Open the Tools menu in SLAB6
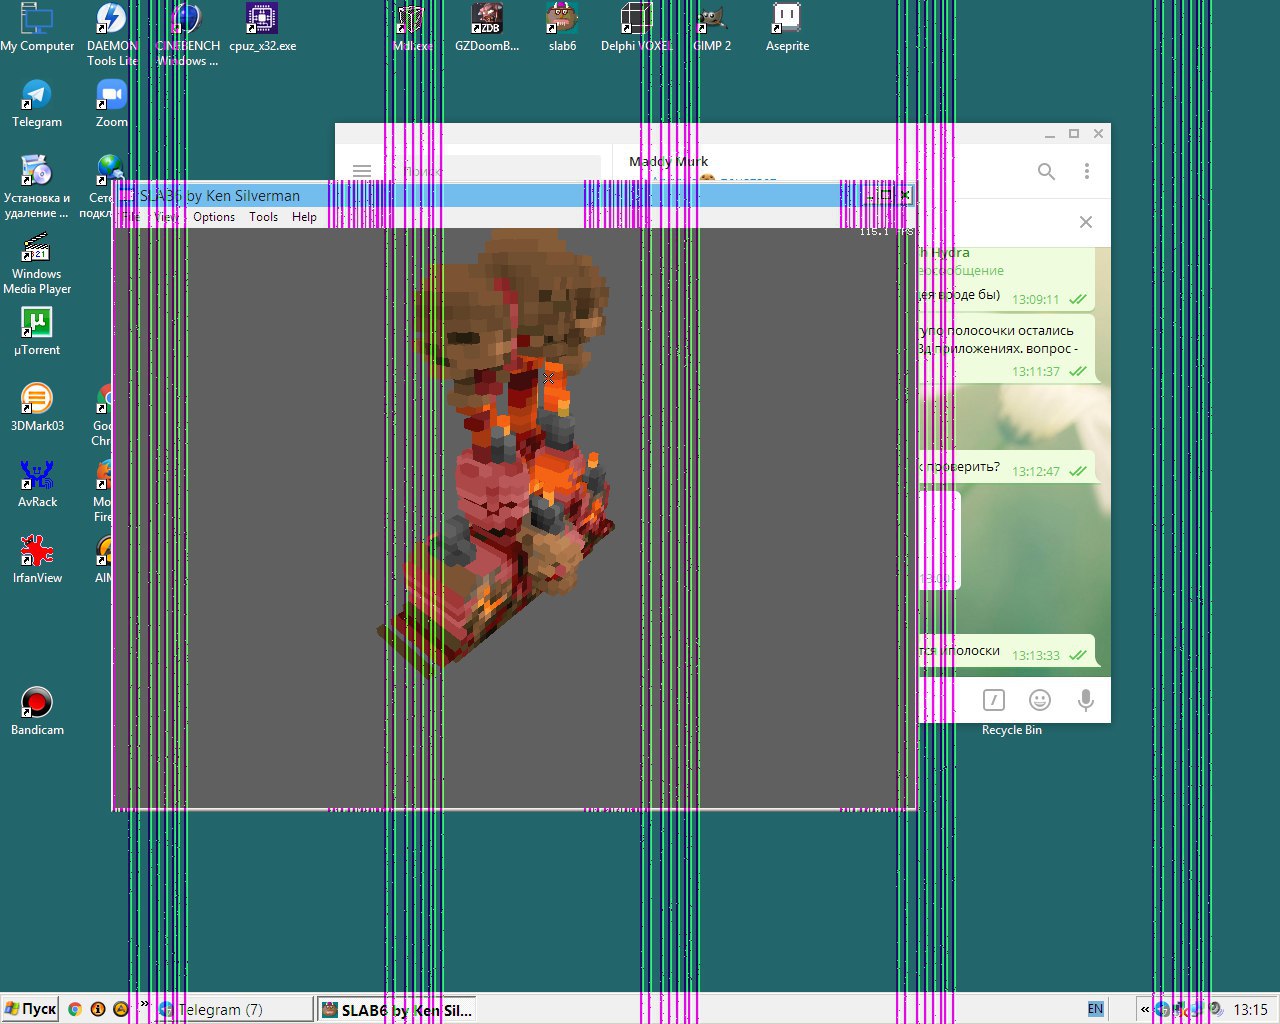Screen dimensions: 1280x1024 pyautogui.click(x=263, y=217)
